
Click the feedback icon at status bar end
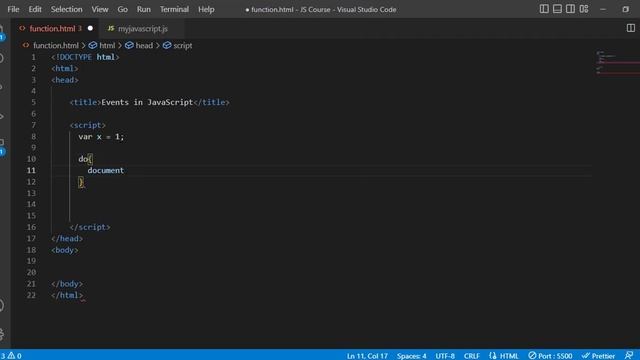tap(629, 356)
